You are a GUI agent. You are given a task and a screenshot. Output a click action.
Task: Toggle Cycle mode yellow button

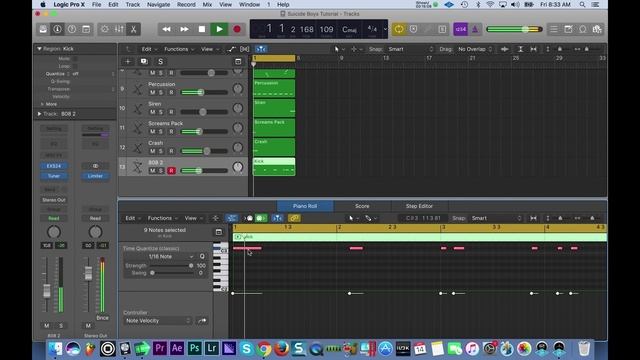click(399, 29)
